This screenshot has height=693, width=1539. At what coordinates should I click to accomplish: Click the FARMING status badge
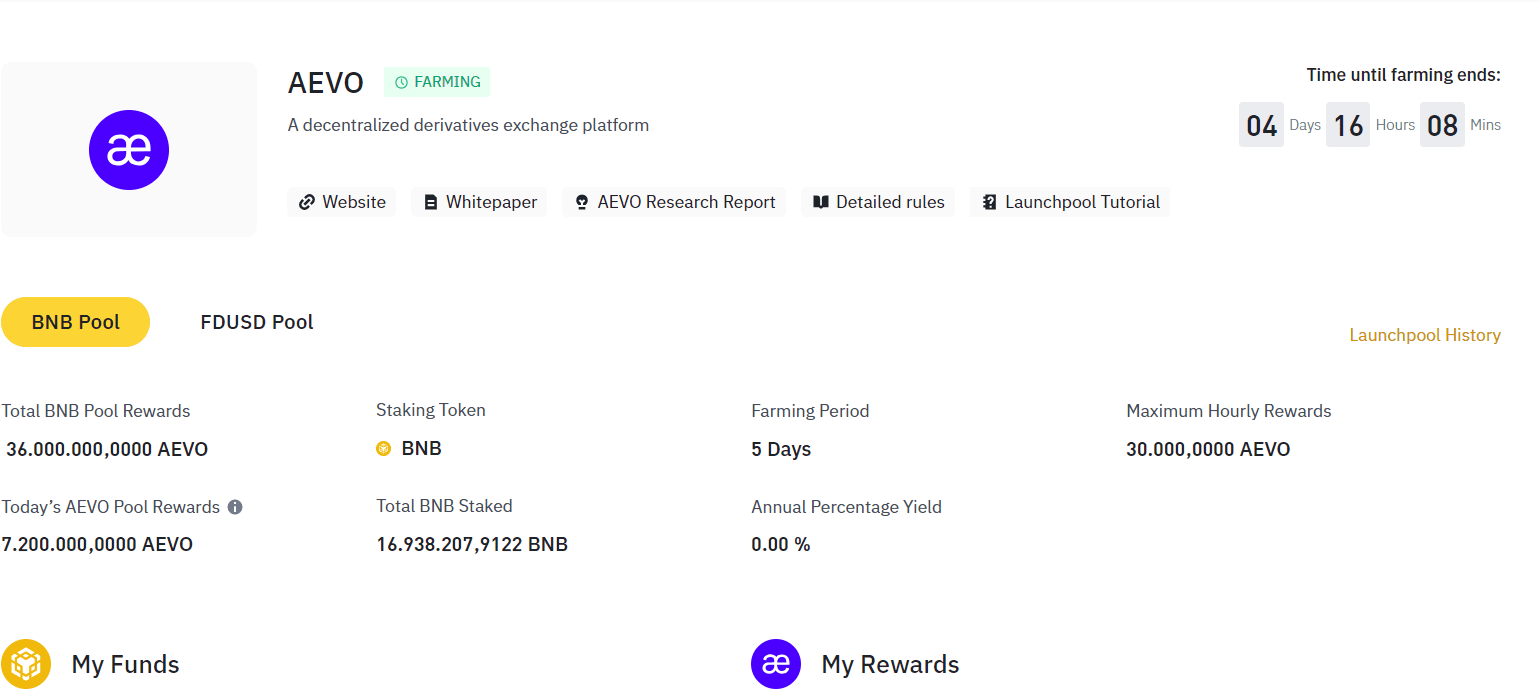tap(437, 82)
